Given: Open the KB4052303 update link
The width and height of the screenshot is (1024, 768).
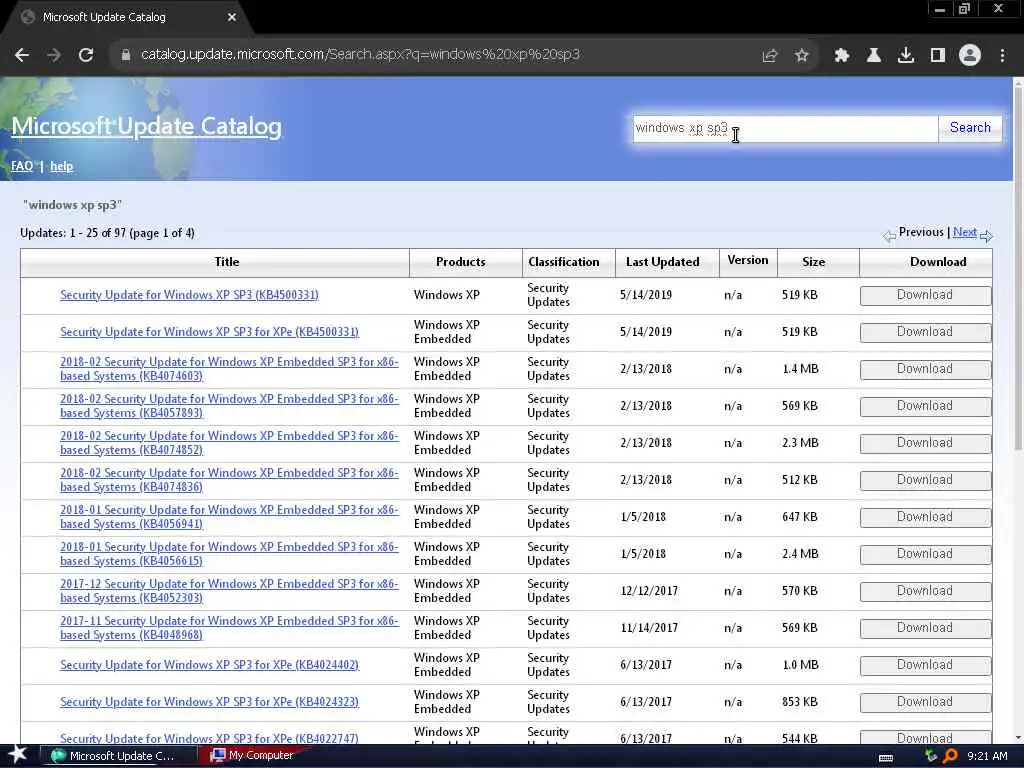Looking at the screenshot, I should (x=229, y=591).
